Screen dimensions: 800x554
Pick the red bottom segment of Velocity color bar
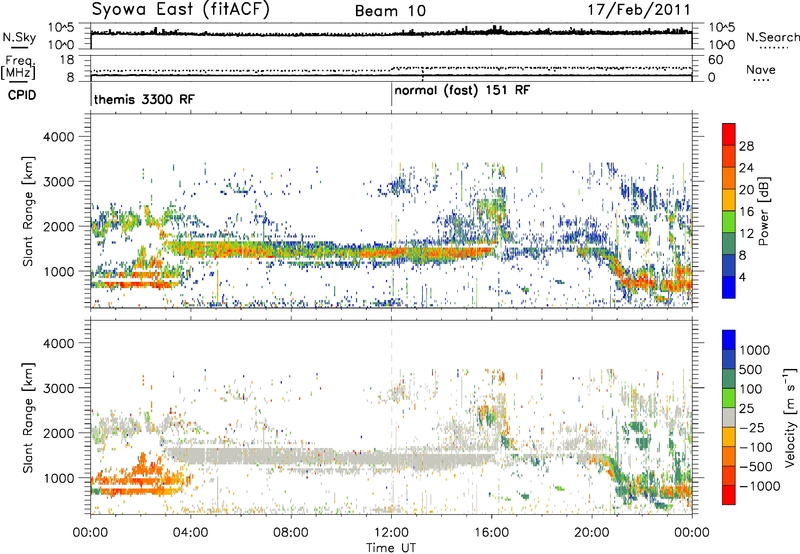click(729, 495)
